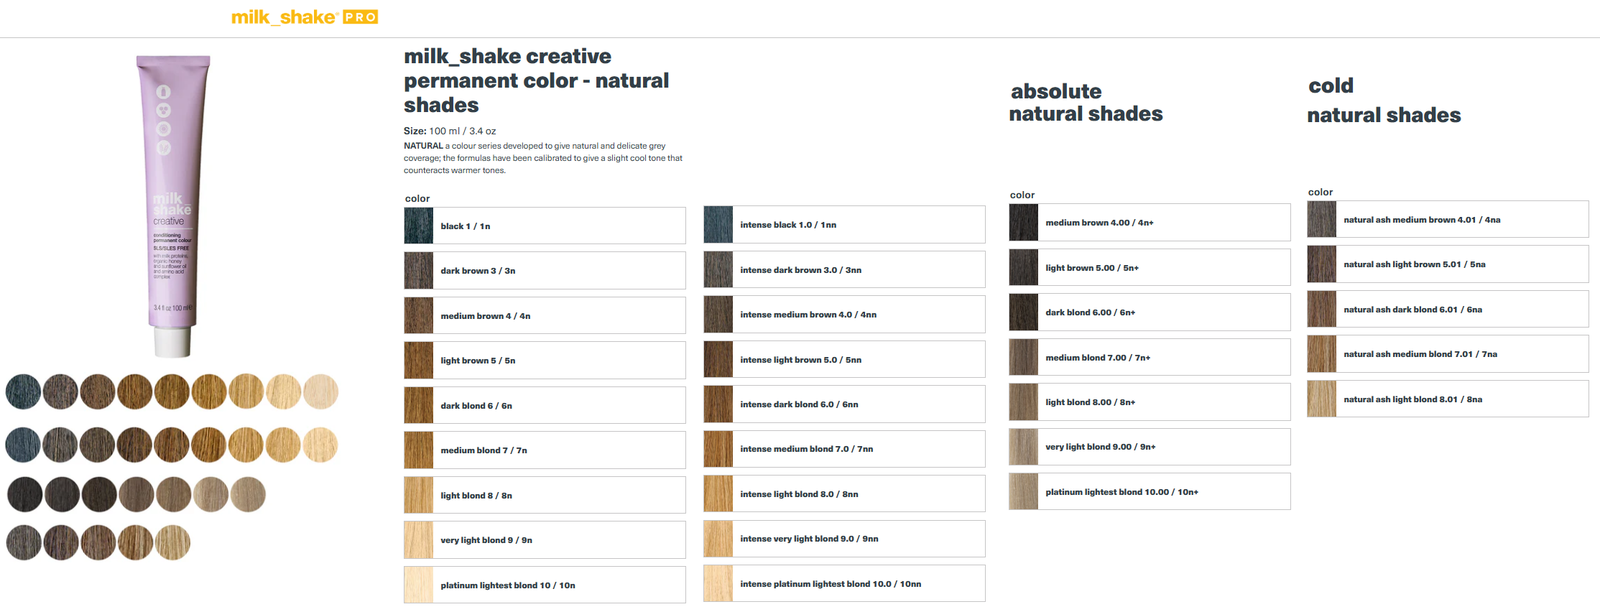This screenshot has height=612, width=1600.
Task: Click the 'Size: 100 ml / 3.4 oz' text
Action: (449, 131)
